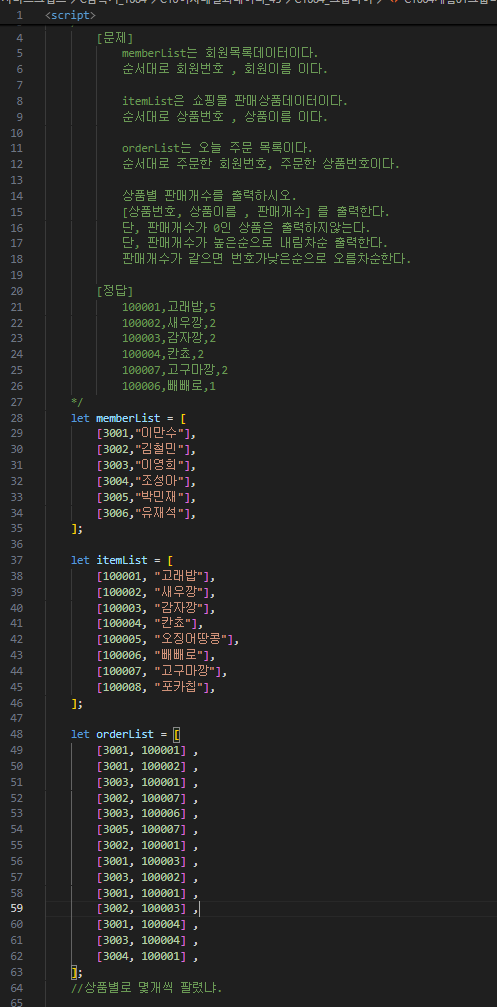
Task: Click the 'let itemList = [' declaration
Action: click(x=121, y=560)
